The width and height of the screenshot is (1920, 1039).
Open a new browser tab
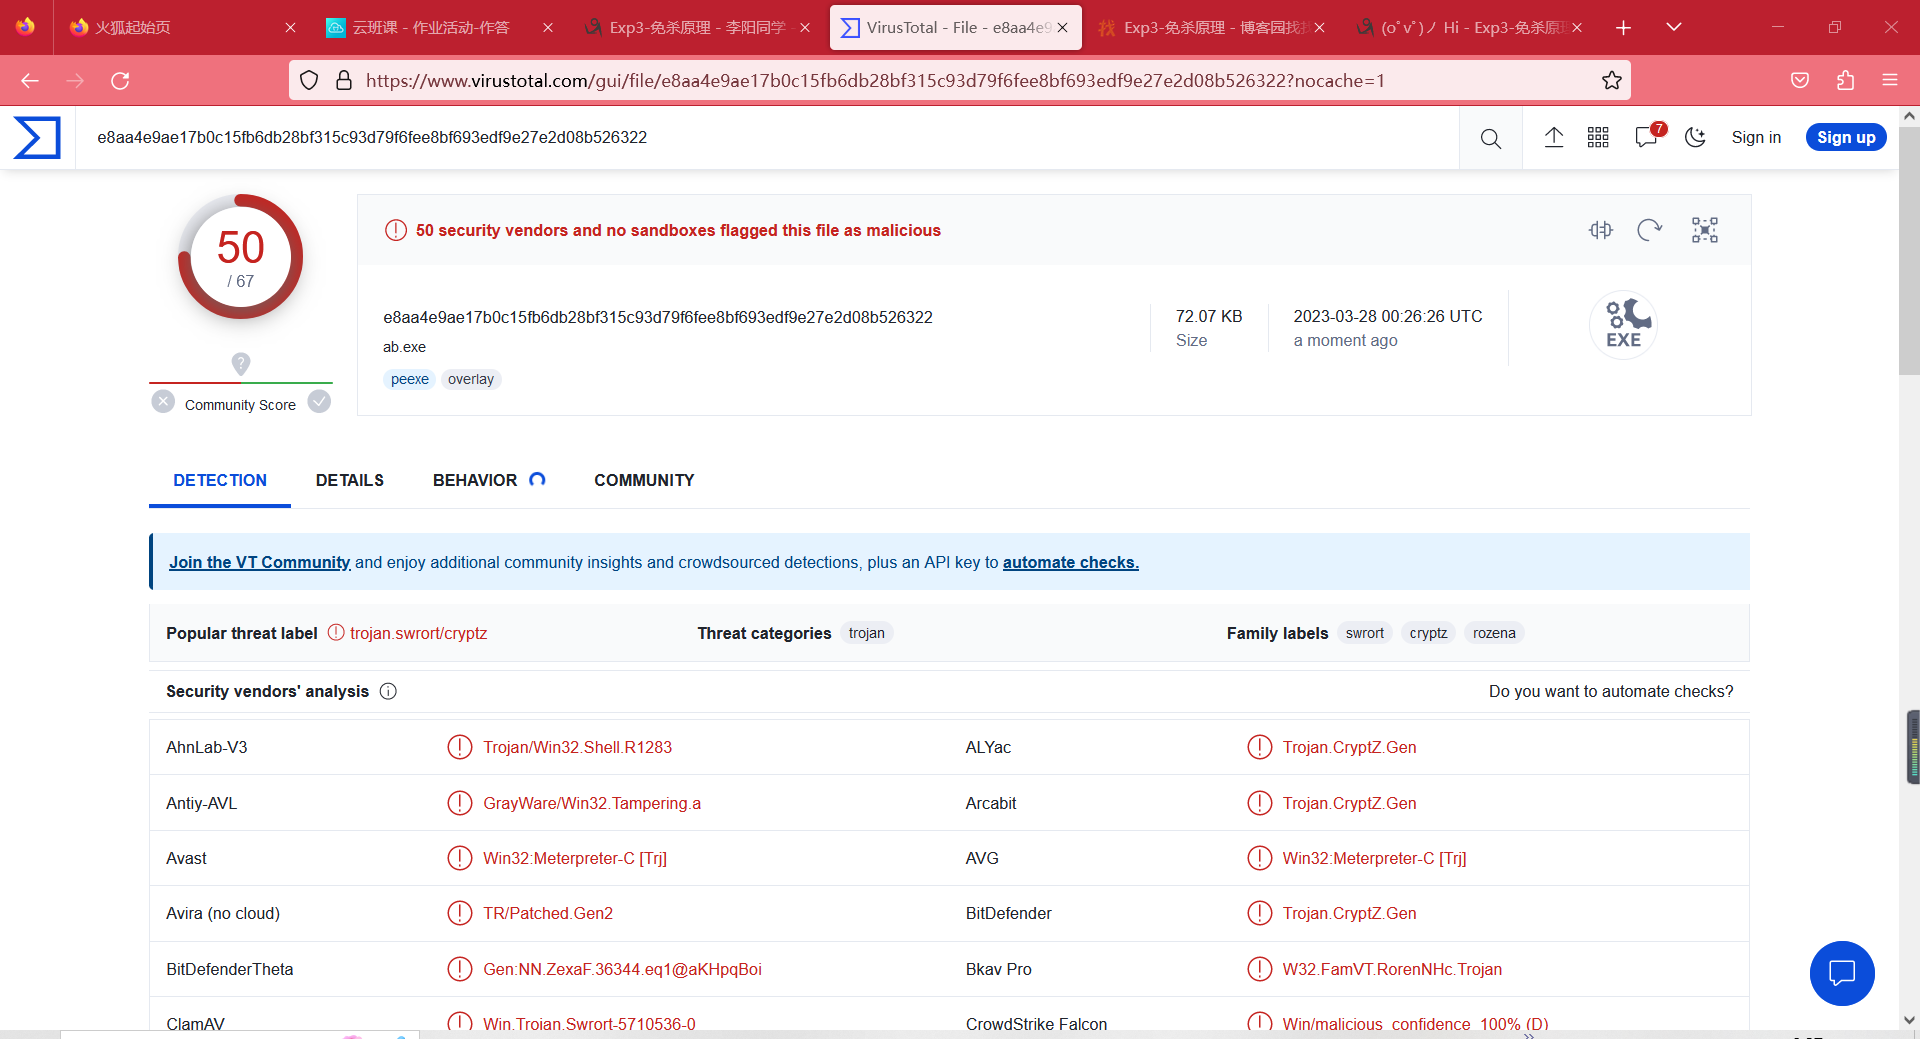pyautogui.click(x=1623, y=28)
